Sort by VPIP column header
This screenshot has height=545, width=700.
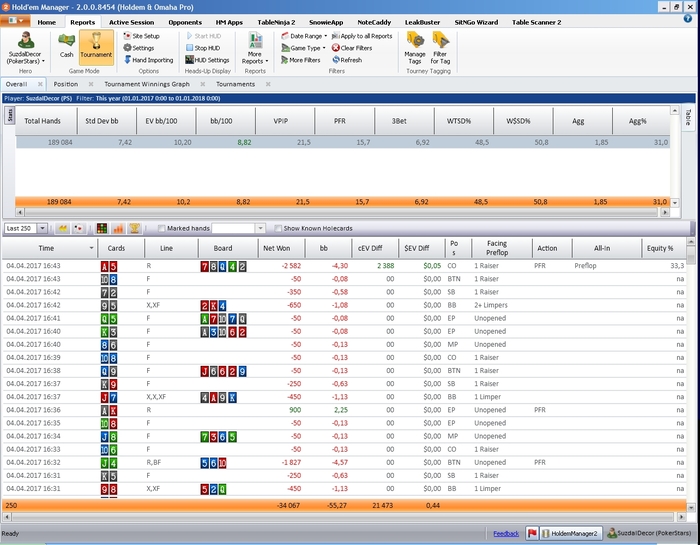tap(285, 121)
